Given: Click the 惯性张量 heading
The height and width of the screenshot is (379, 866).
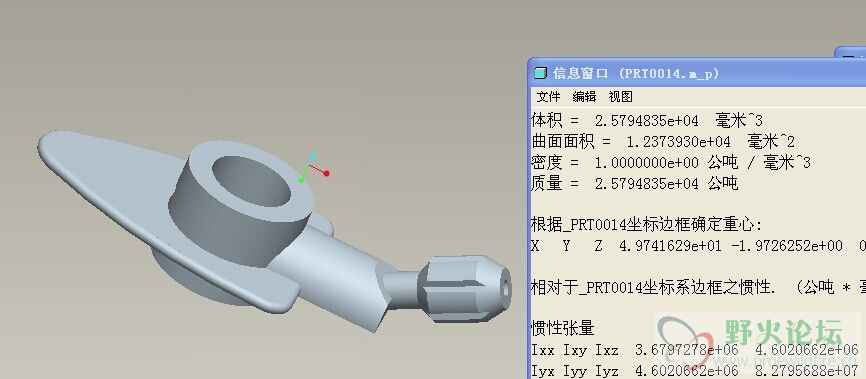Looking at the screenshot, I should click(x=563, y=328).
